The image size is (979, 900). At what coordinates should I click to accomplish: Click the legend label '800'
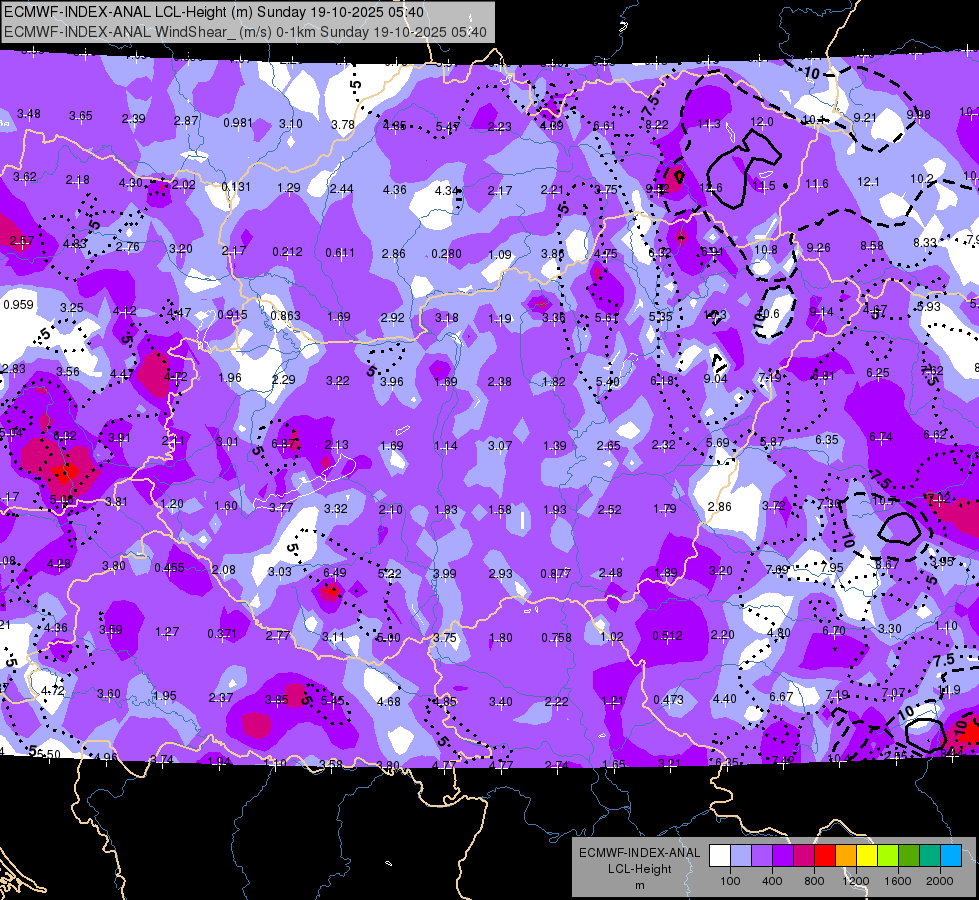[814, 881]
